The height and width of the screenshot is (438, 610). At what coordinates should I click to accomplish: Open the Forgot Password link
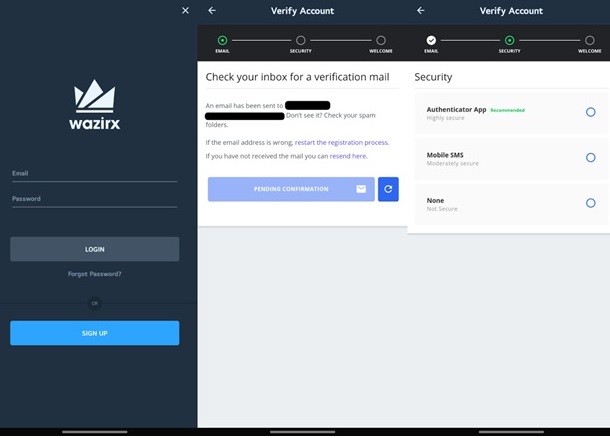(x=95, y=274)
